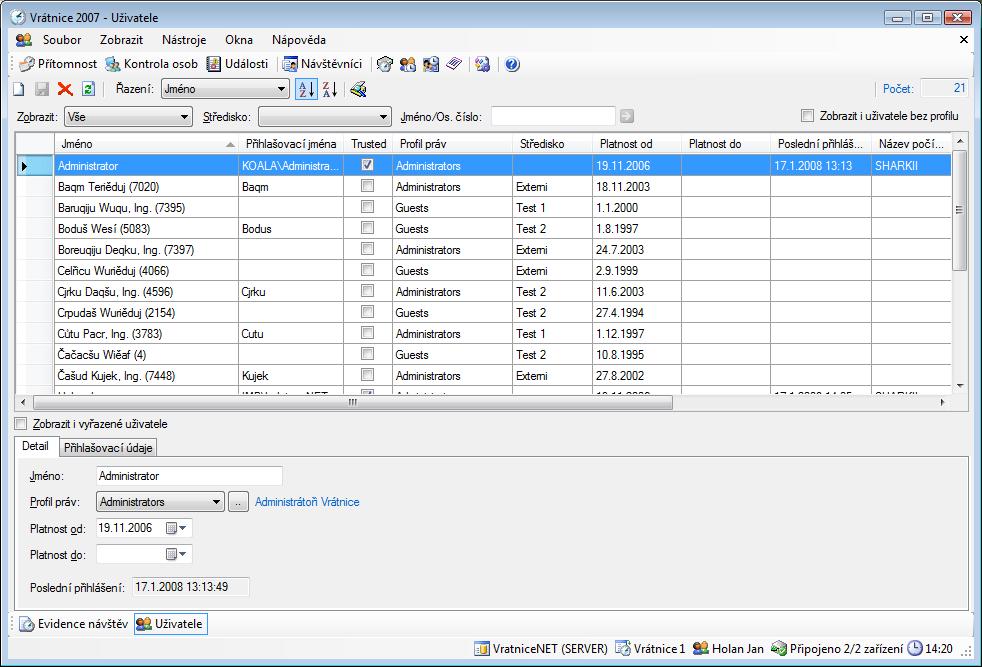Click the Jméno/Os. číslo search field
Image resolution: width=982 pixels, height=667 pixels.
(553, 116)
